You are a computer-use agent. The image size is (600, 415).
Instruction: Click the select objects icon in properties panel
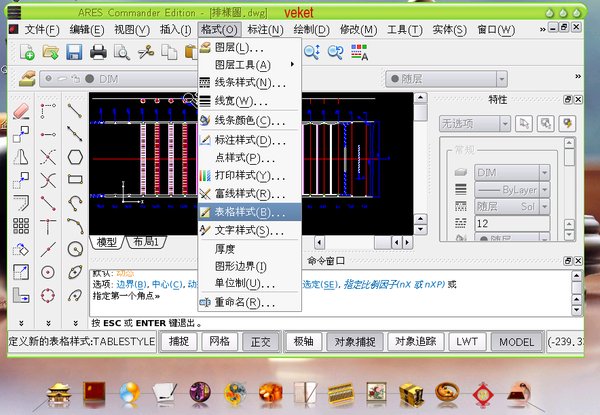[546, 124]
